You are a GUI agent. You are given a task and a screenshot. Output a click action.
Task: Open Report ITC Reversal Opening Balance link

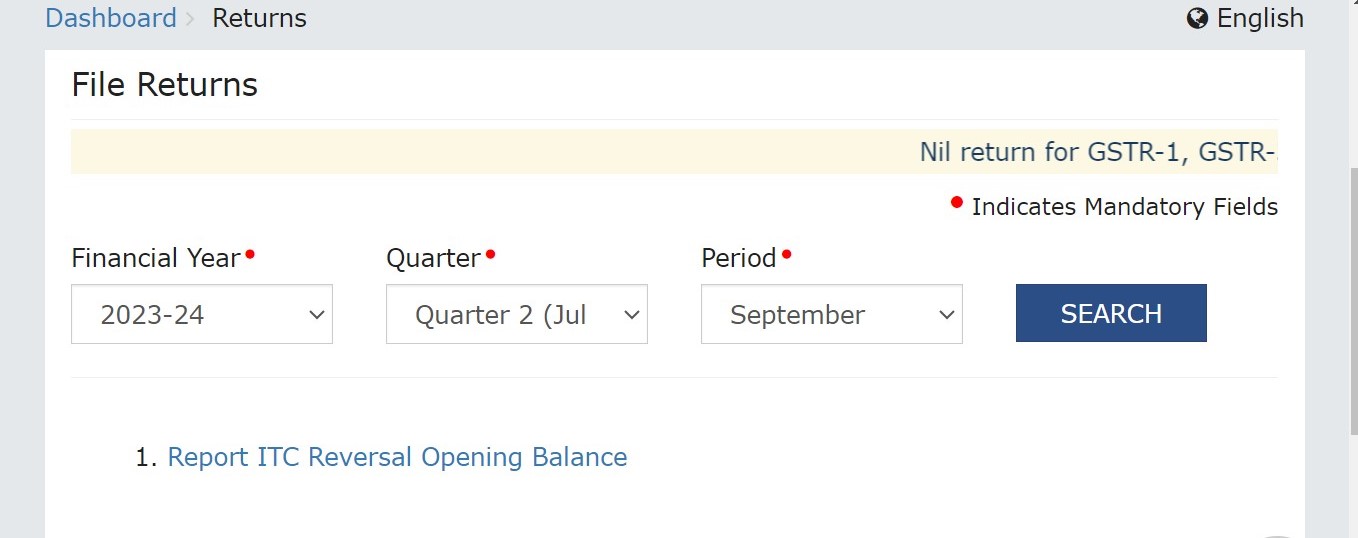397,457
